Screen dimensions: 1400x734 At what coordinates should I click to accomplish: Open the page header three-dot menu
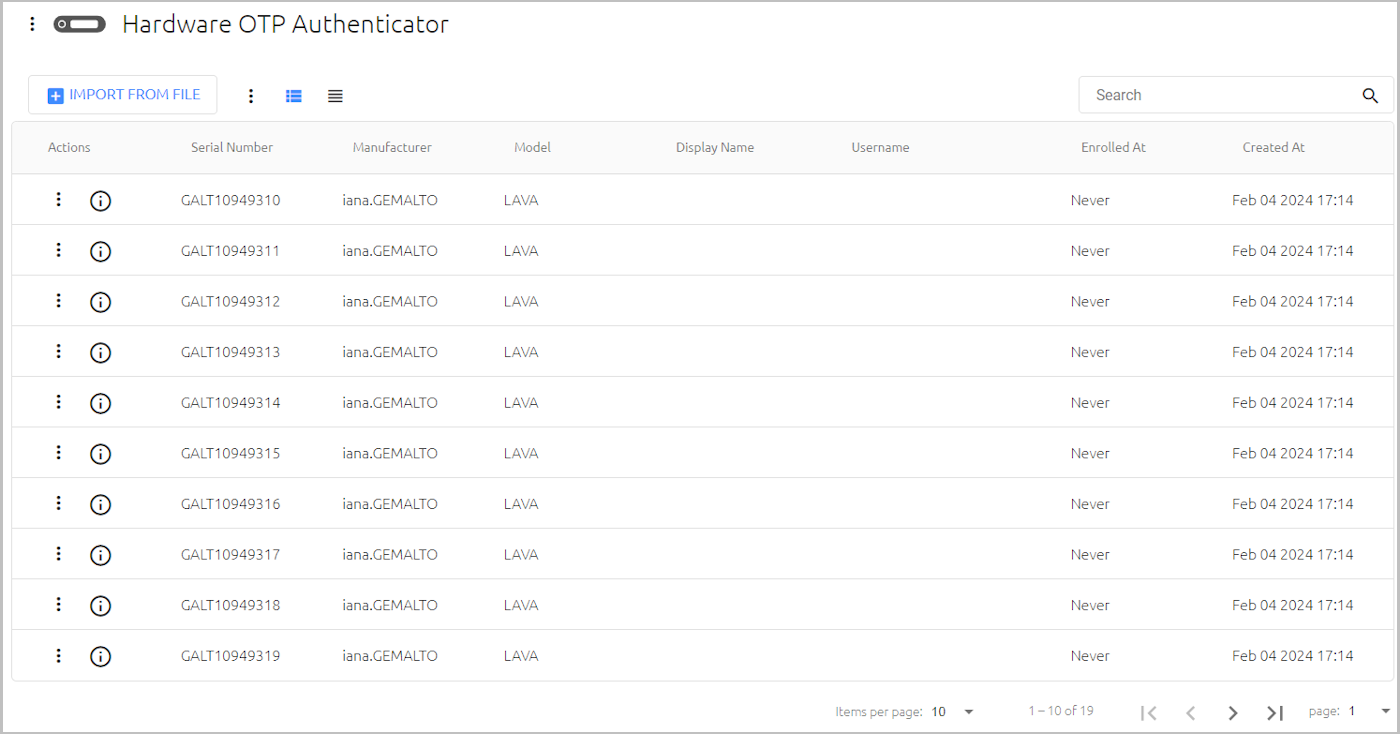[x=32, y=24]
